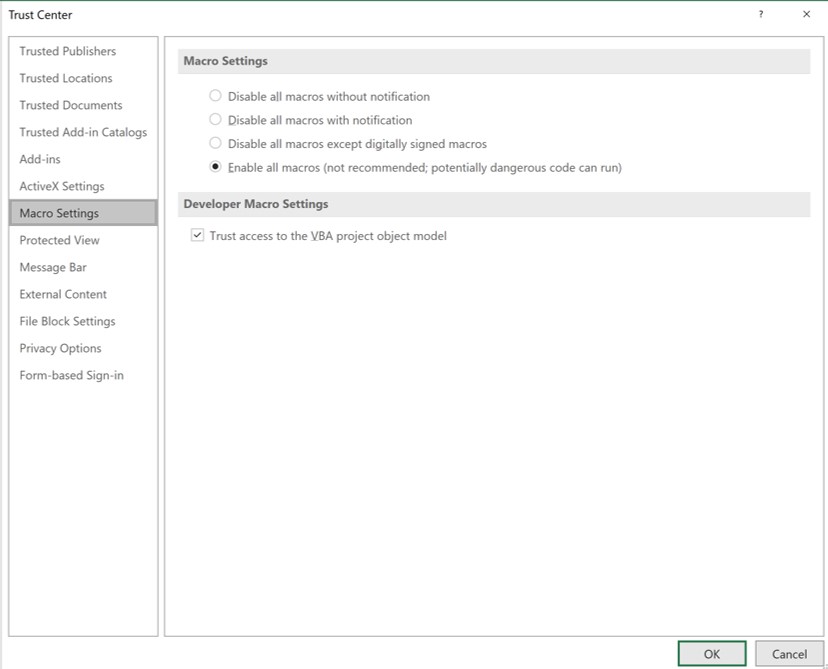Toggle Trust access to VBA project object model
Viewport: 828px width, 669px height.
[197, 235]
